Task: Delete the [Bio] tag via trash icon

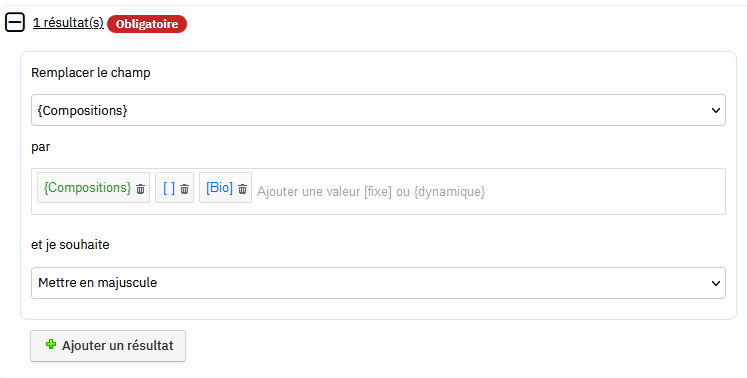Action: coord(242,189)
